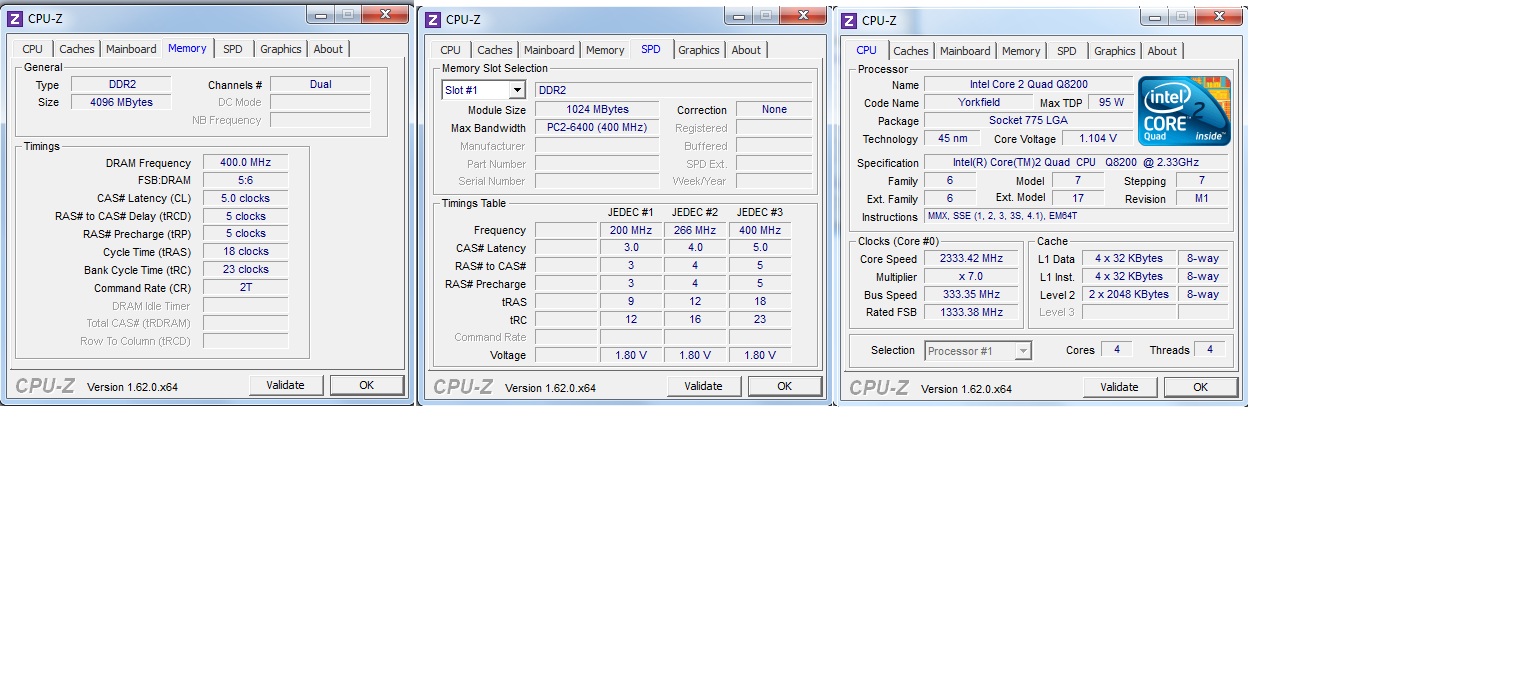Switch to Mainboard tab in the Memory window

click(132, 49)
